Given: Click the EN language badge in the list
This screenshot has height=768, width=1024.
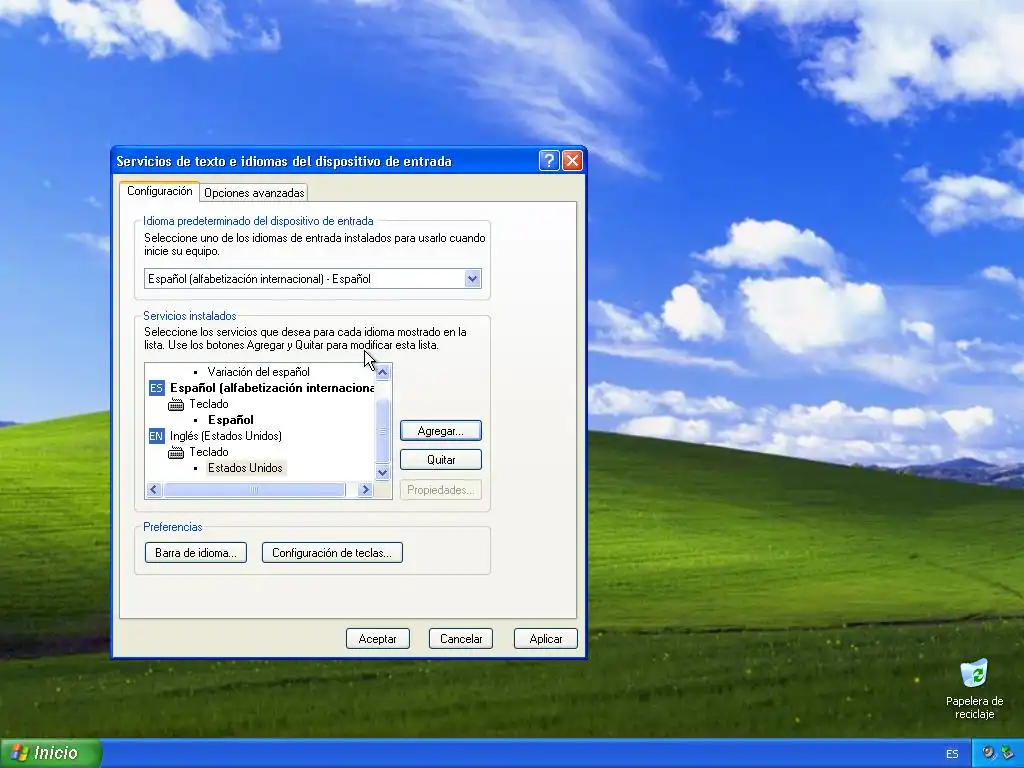Looking at the screenshot, I should click(x=156, y=436).
